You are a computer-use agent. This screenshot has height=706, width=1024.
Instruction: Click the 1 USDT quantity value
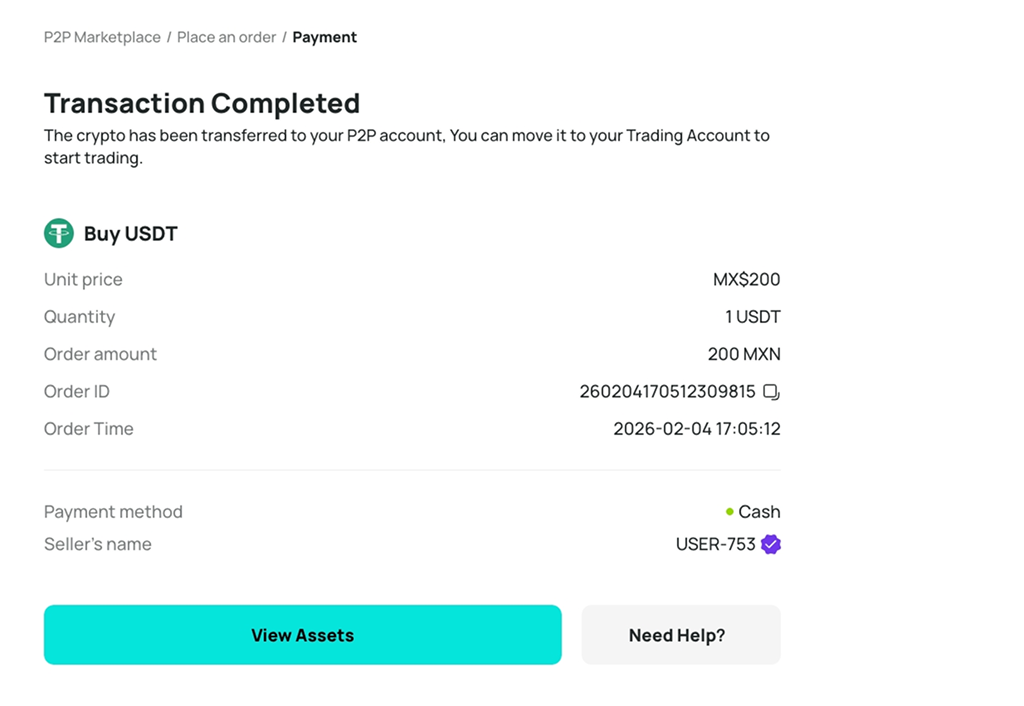(752, 317)
